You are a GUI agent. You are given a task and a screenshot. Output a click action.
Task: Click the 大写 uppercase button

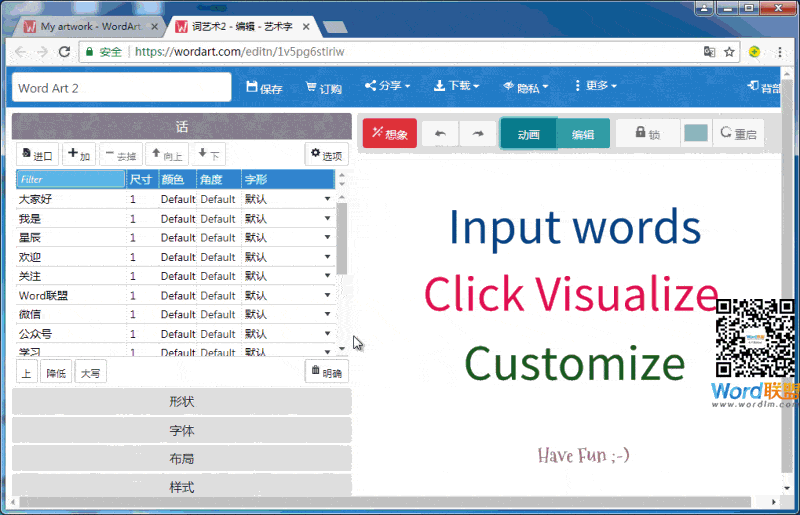coord(90,372)
